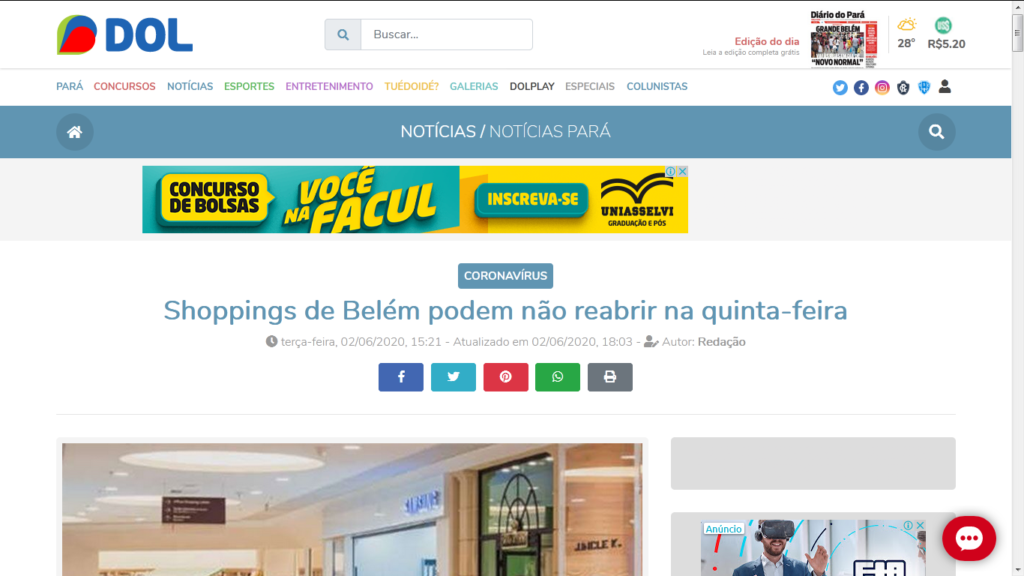Open user account icon in navigation

[945, 87]
